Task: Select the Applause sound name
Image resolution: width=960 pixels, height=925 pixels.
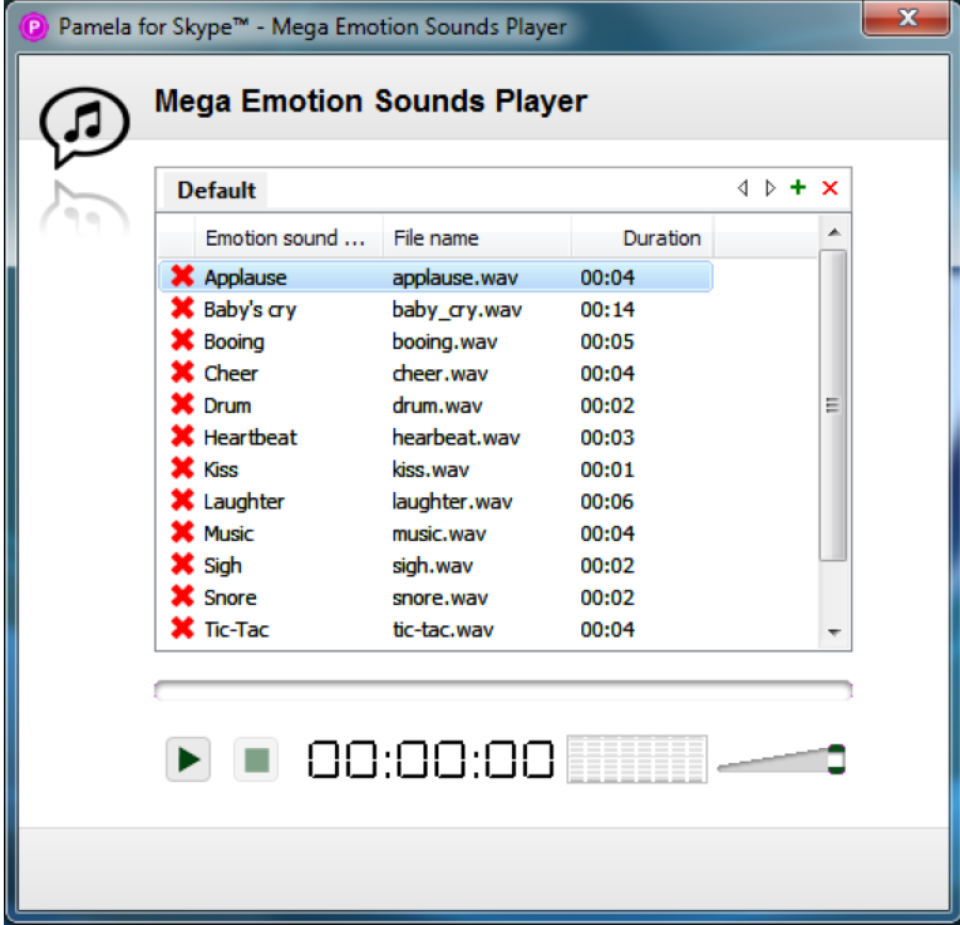Action: (245, 277)
